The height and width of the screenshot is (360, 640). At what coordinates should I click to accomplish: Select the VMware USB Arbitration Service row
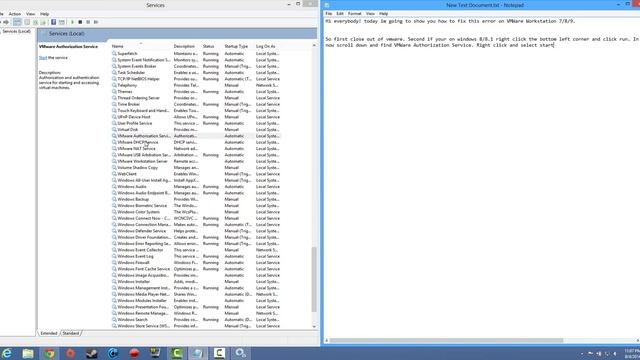point(196,155)
